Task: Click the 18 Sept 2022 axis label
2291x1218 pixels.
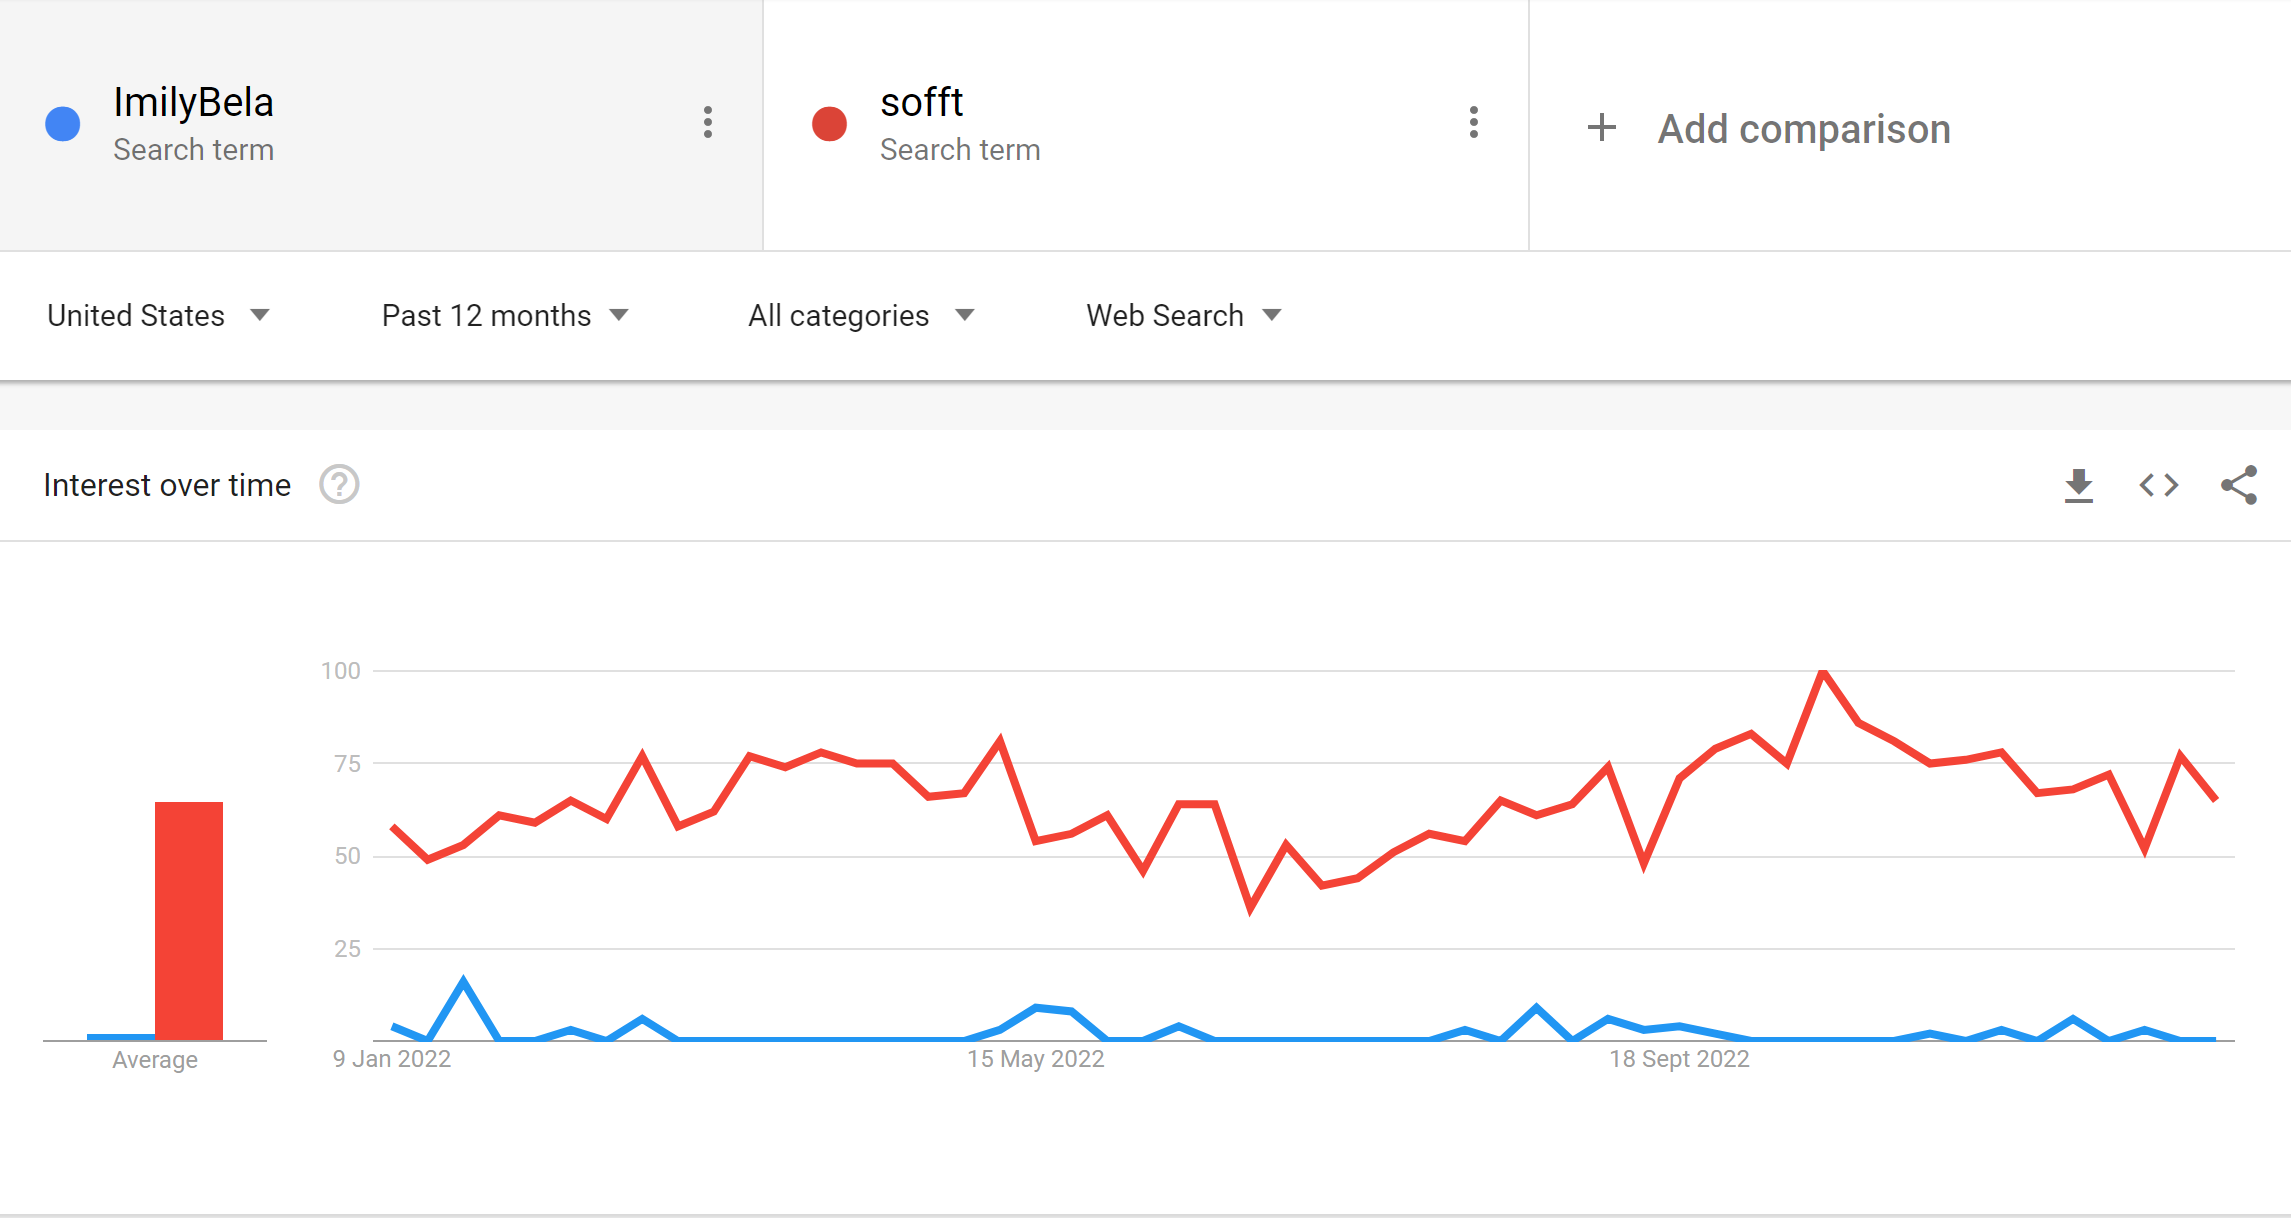Action: (x=1679, y=1059)
